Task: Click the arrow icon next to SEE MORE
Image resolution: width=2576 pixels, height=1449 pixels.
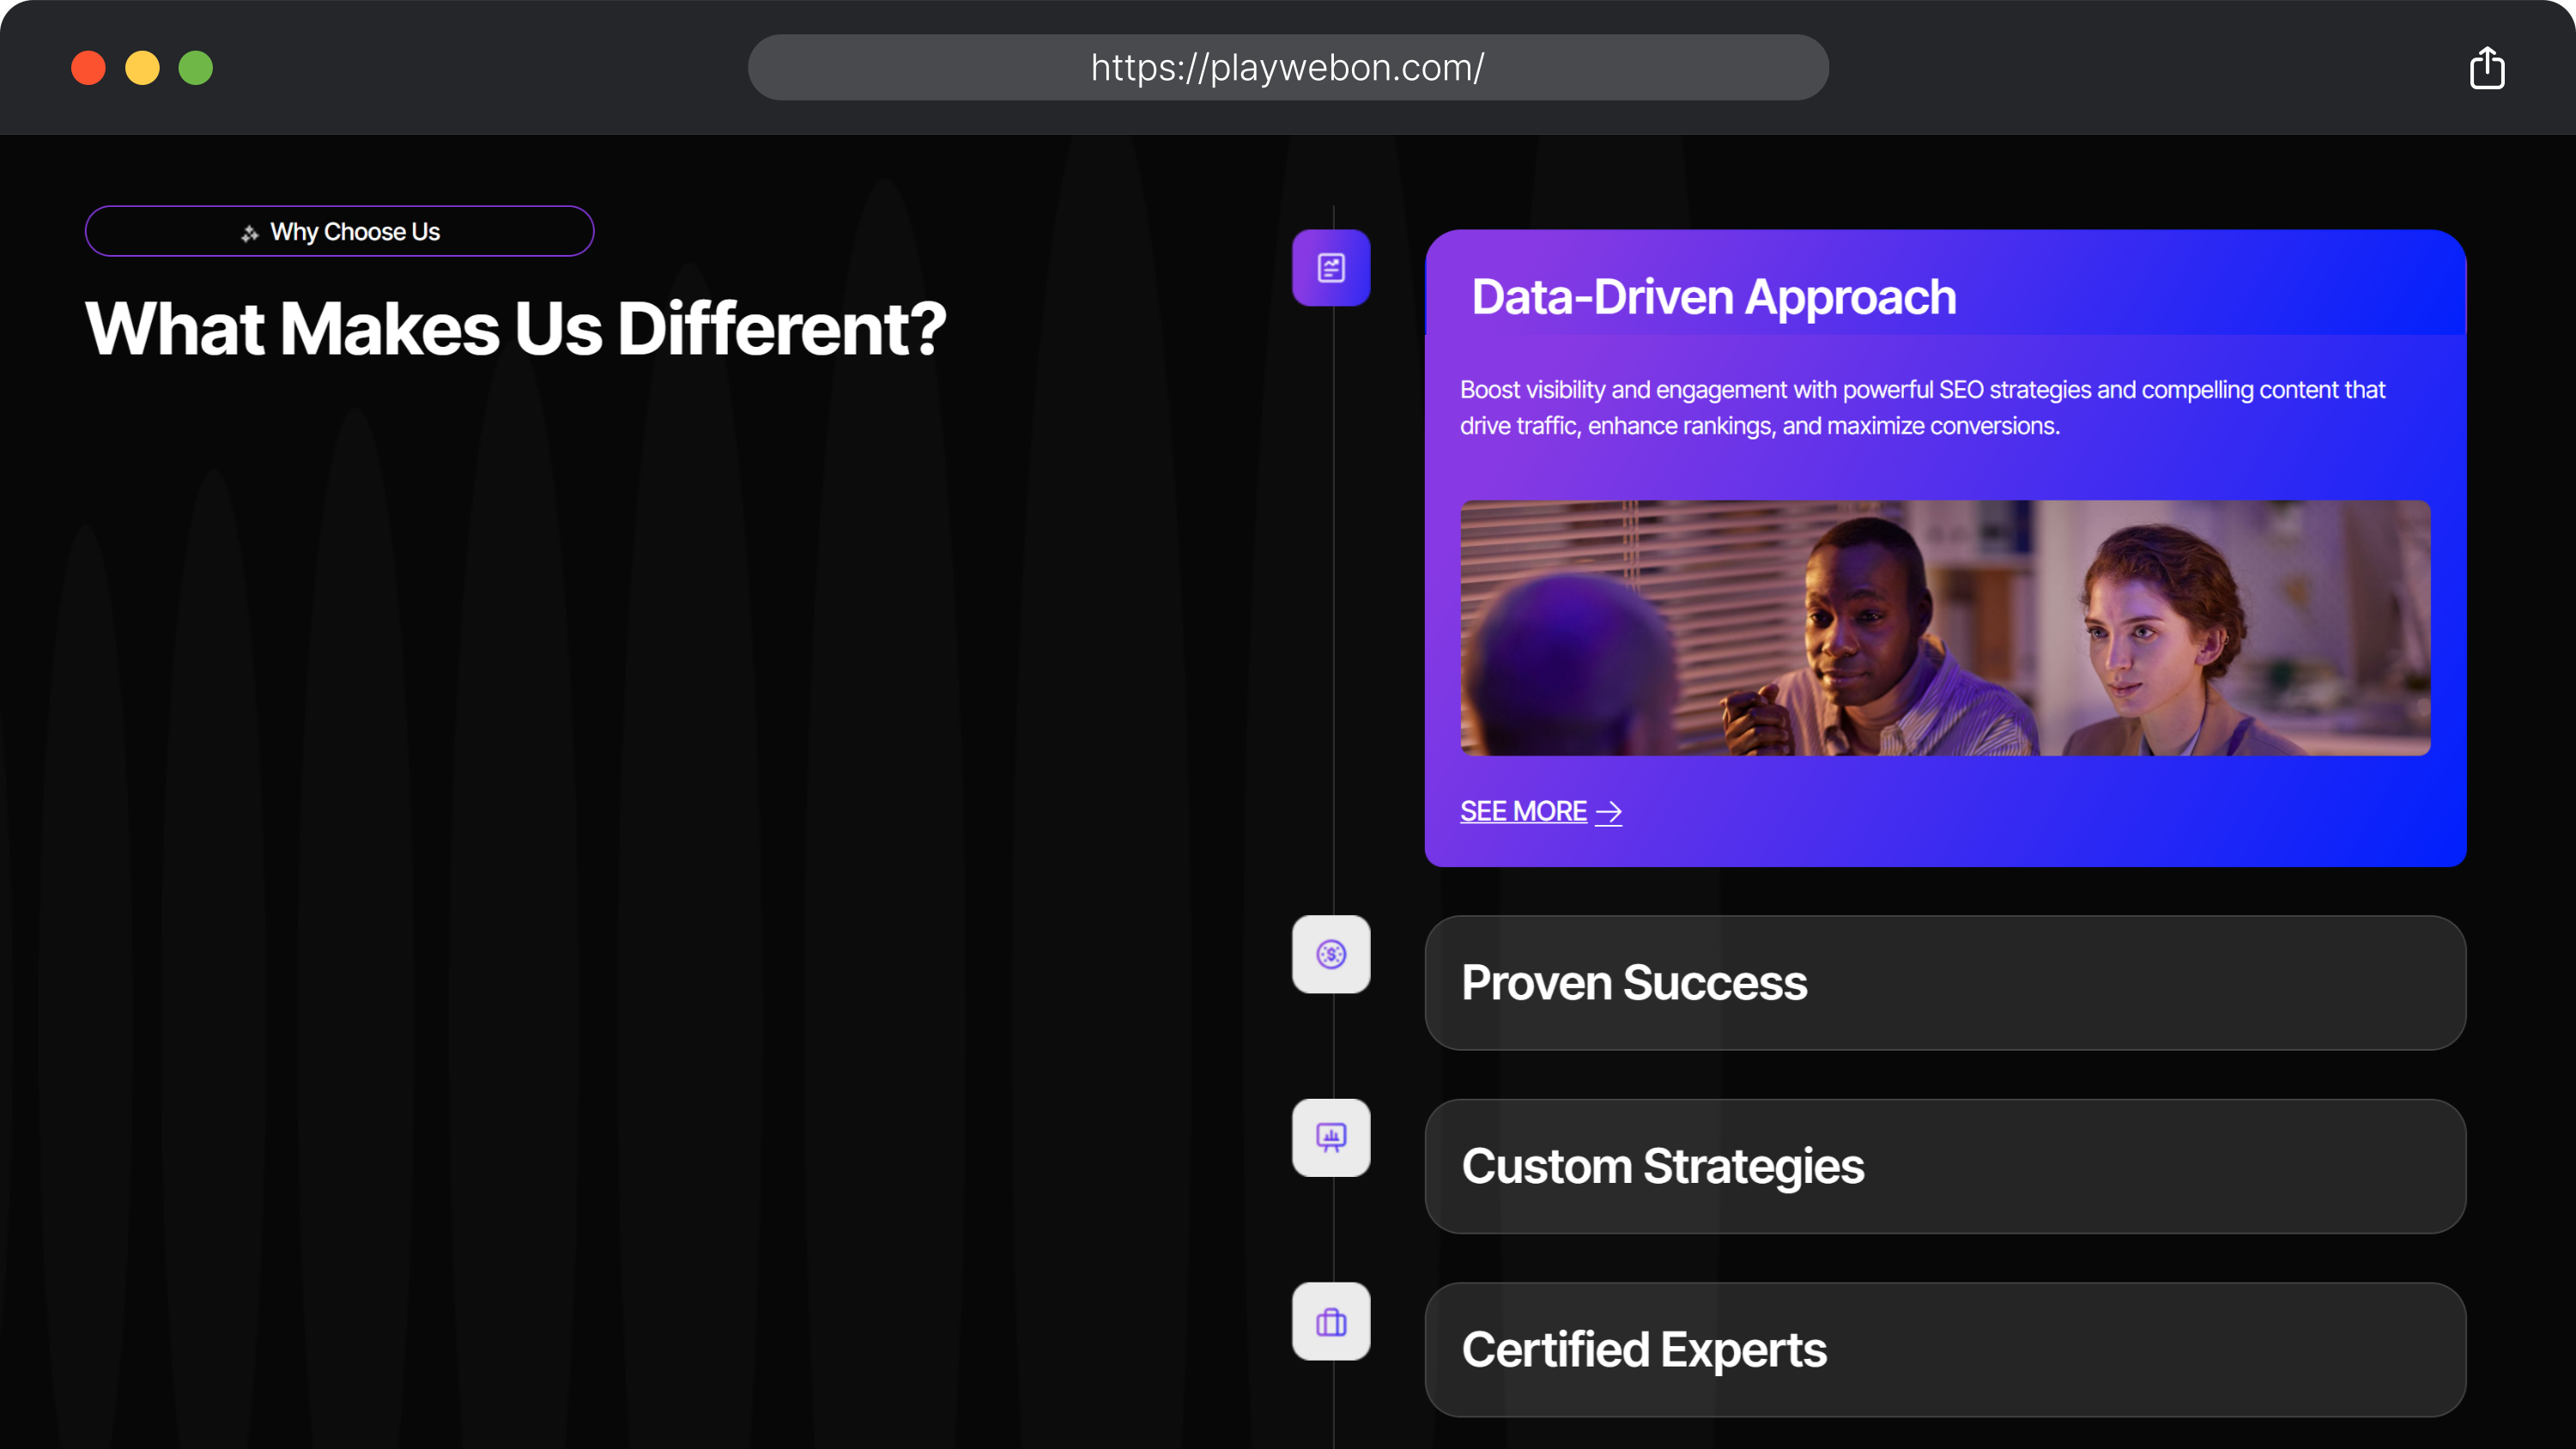Action: (x=1609, y=813)
